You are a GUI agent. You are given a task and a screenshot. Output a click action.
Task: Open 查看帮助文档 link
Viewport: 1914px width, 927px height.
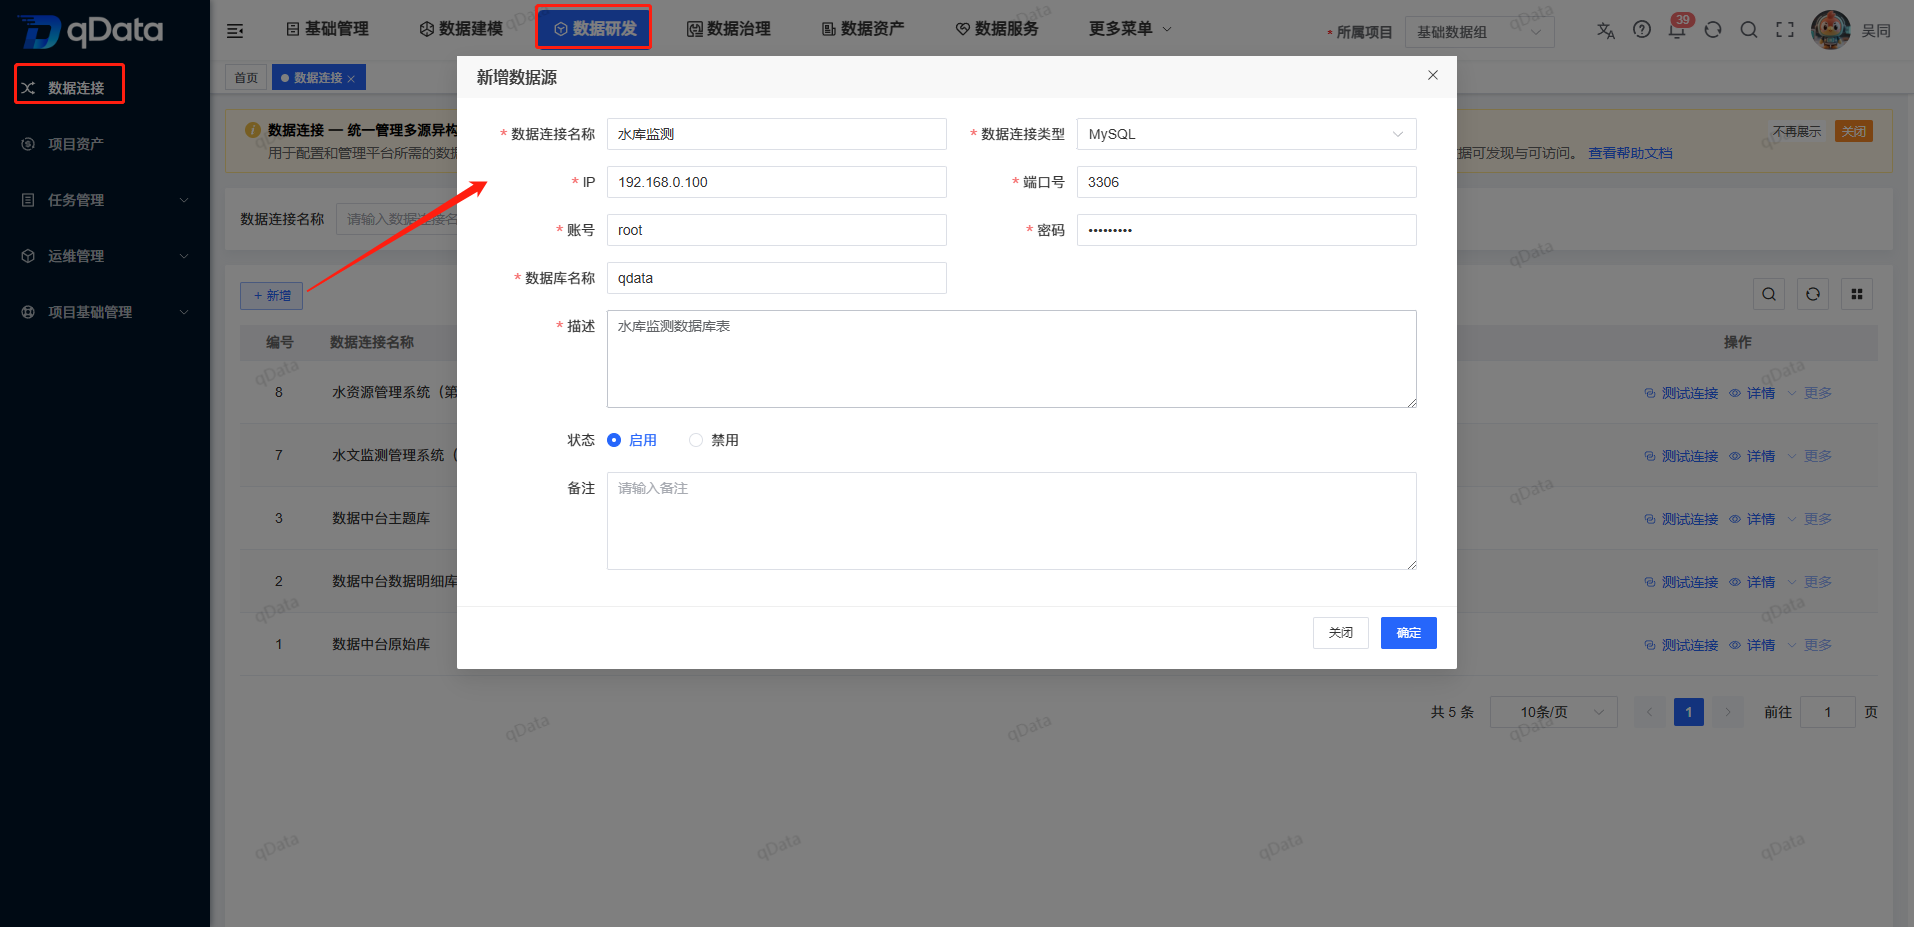pos(1630,153)
